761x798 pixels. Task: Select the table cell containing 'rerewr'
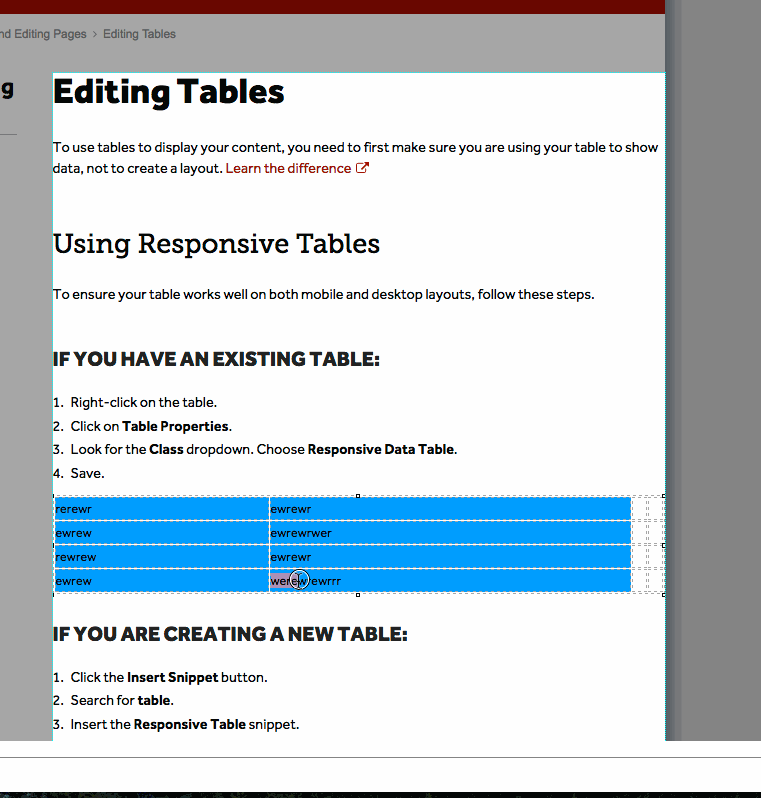[162, 509]
